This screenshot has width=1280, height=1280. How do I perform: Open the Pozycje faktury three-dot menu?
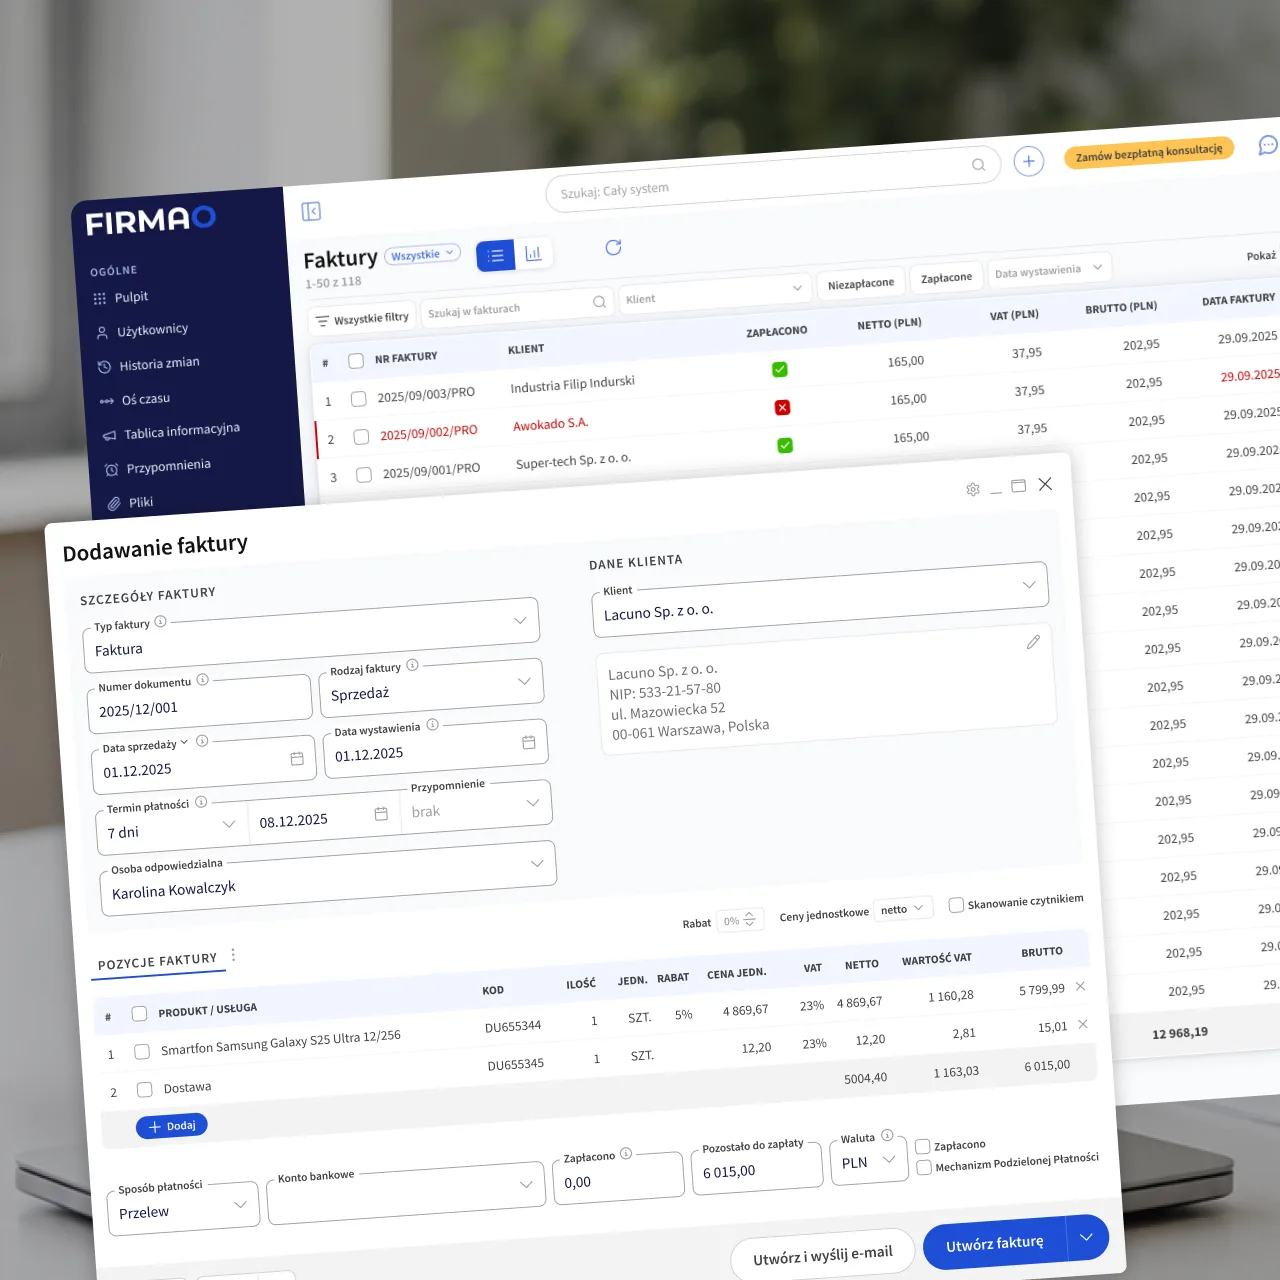[233, 955]
